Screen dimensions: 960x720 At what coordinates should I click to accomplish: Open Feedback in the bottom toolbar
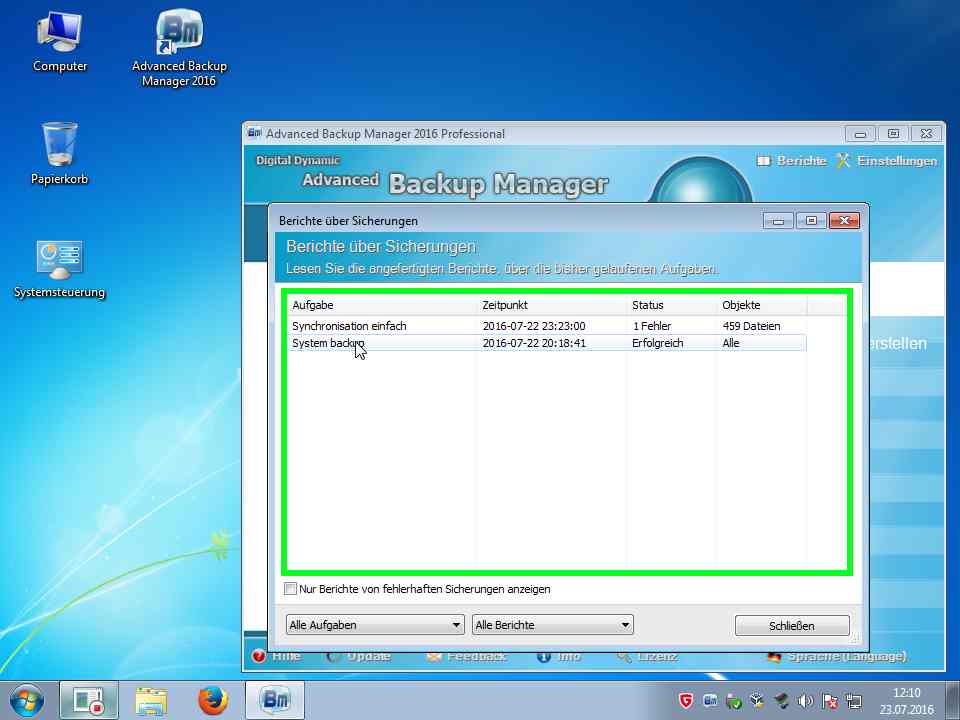point(467,656)
